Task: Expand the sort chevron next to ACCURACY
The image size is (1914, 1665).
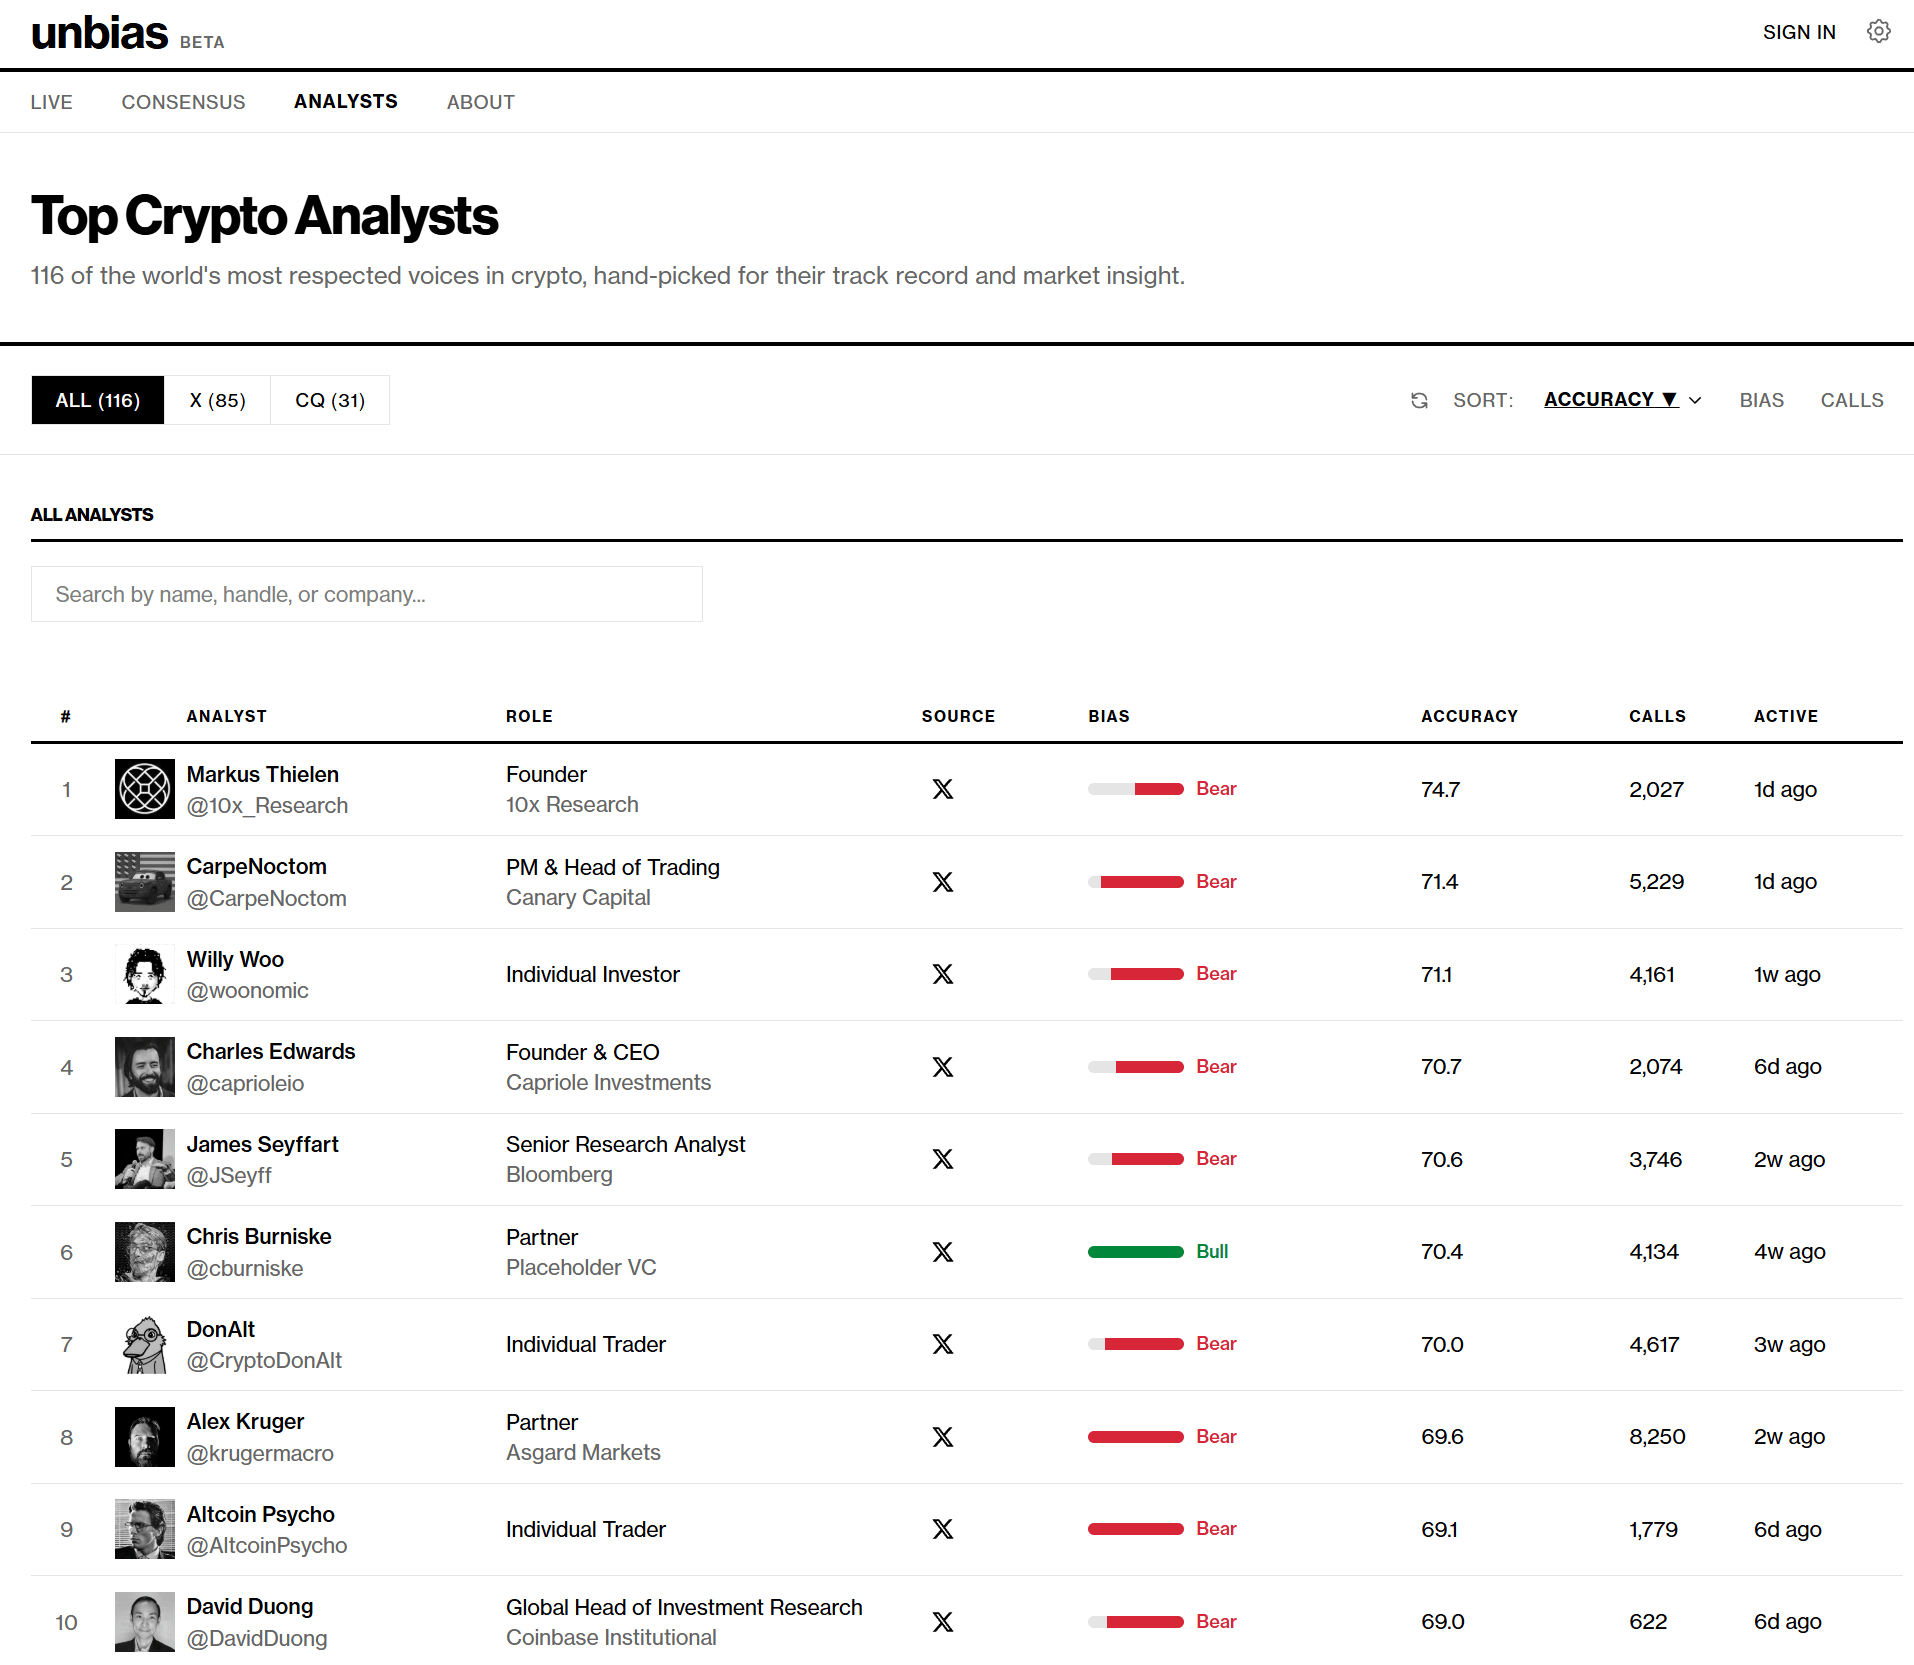Action: click(x=1695, y=400)
